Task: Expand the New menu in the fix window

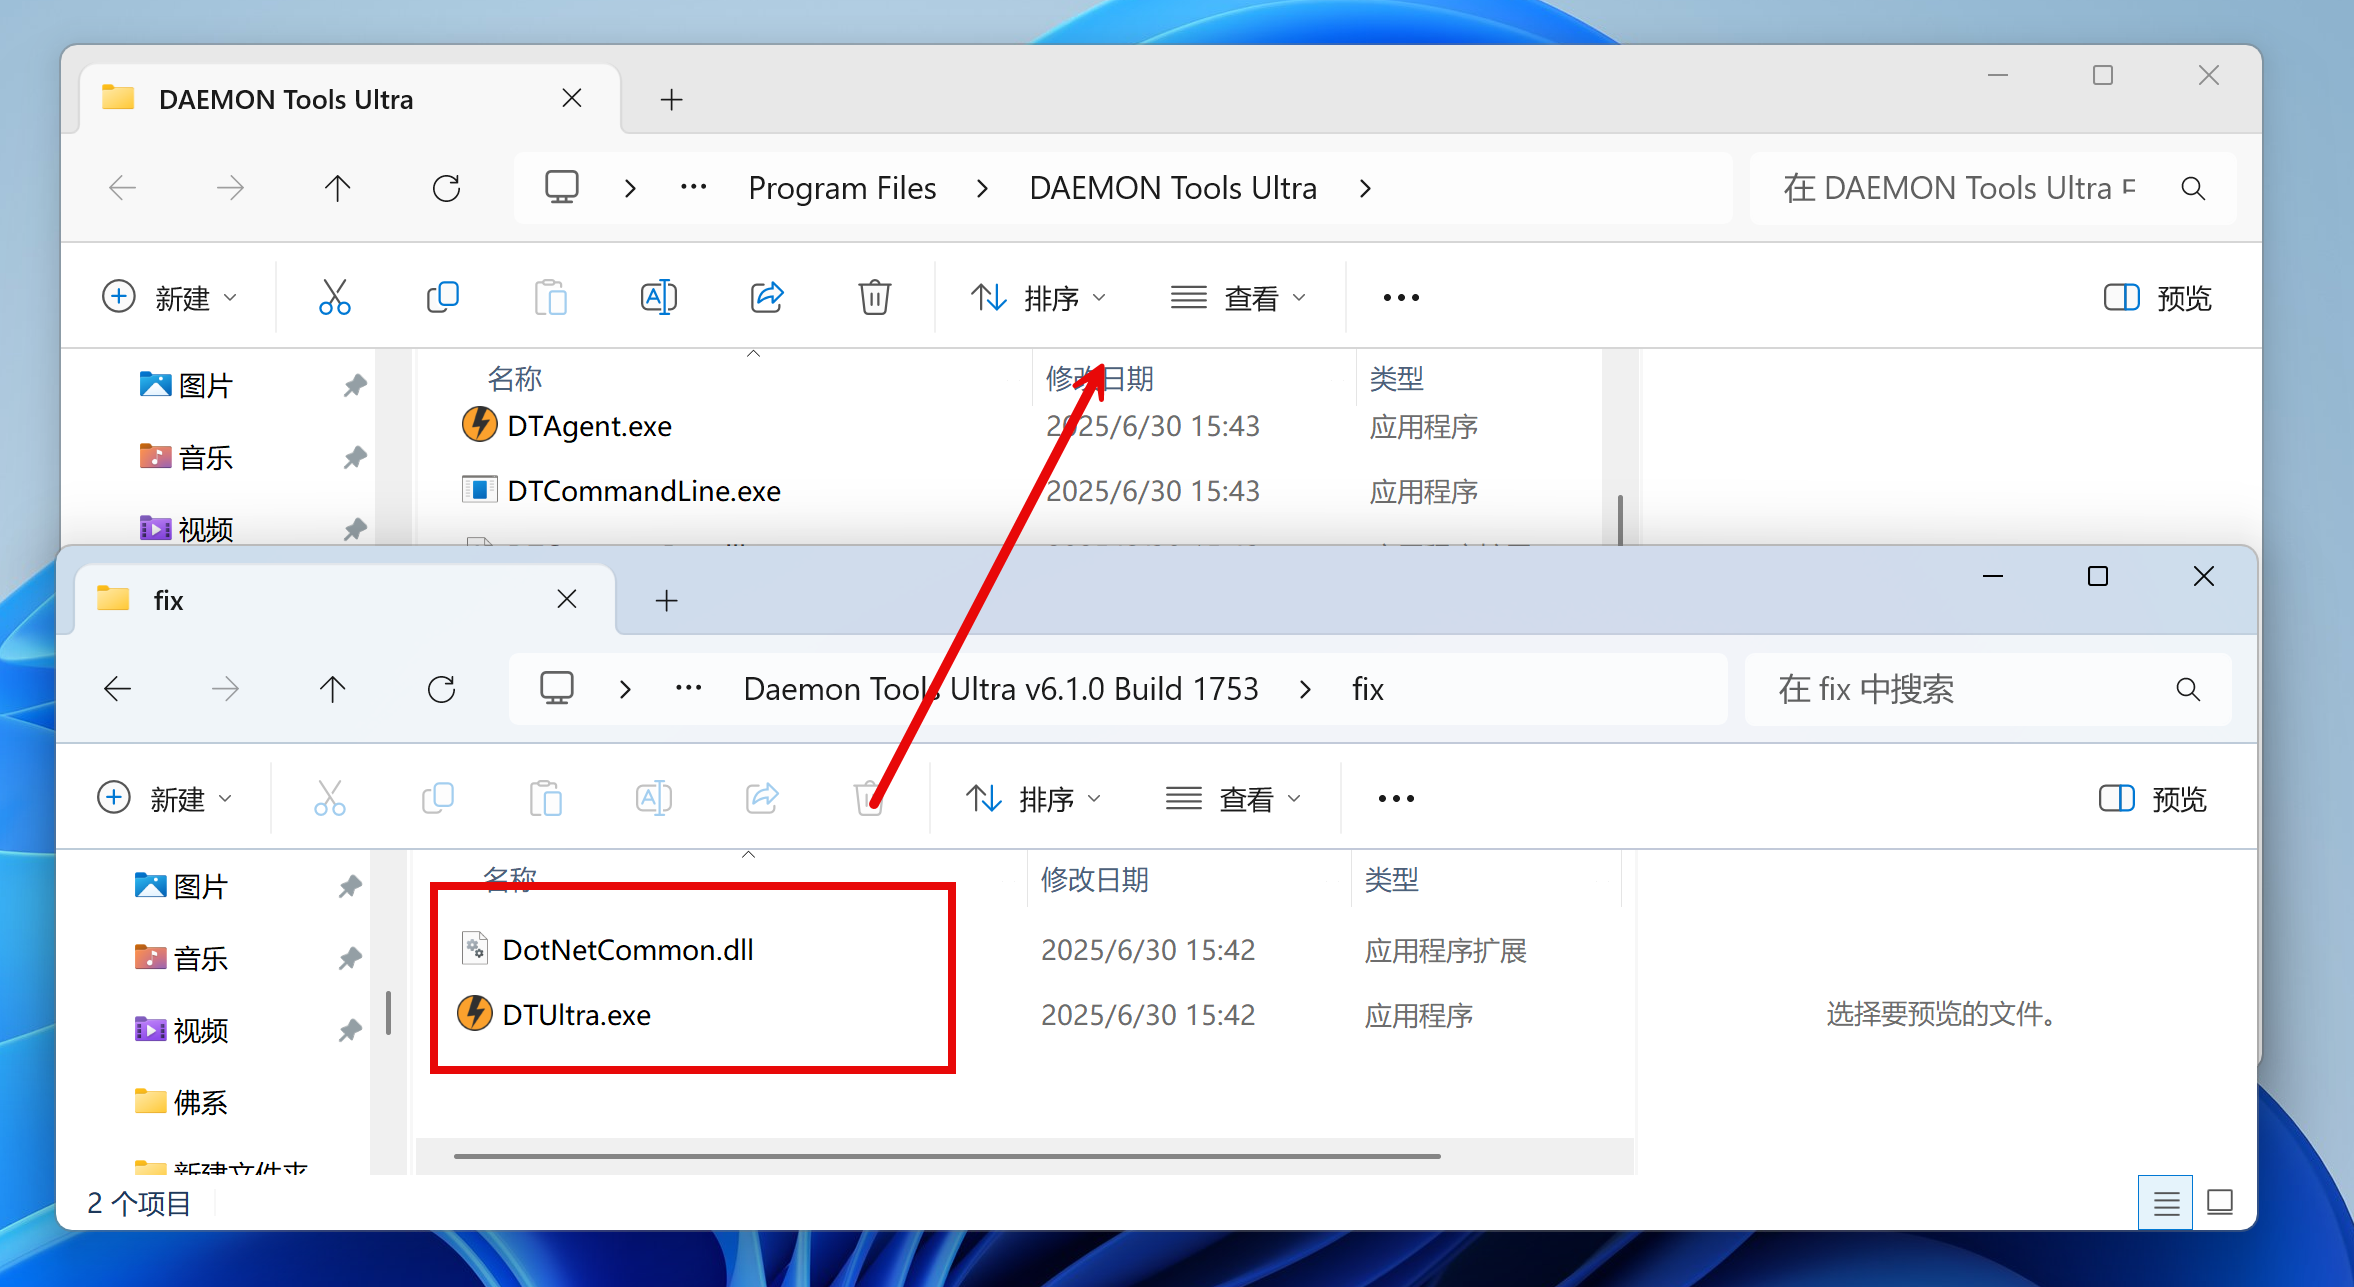Action: coord(166,799)
